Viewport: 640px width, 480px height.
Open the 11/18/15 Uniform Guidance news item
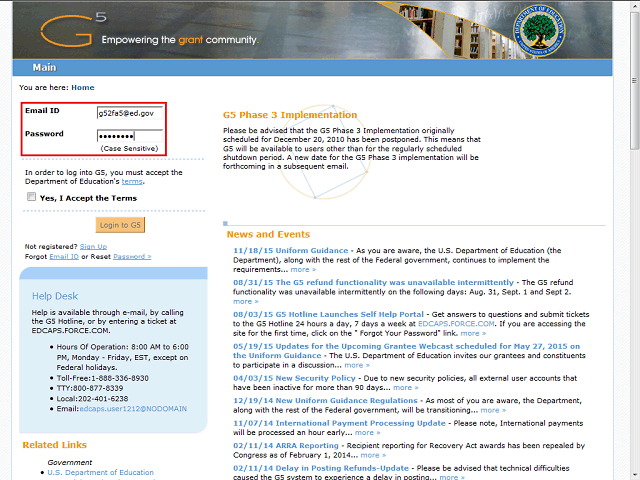(x=290, y=250)
